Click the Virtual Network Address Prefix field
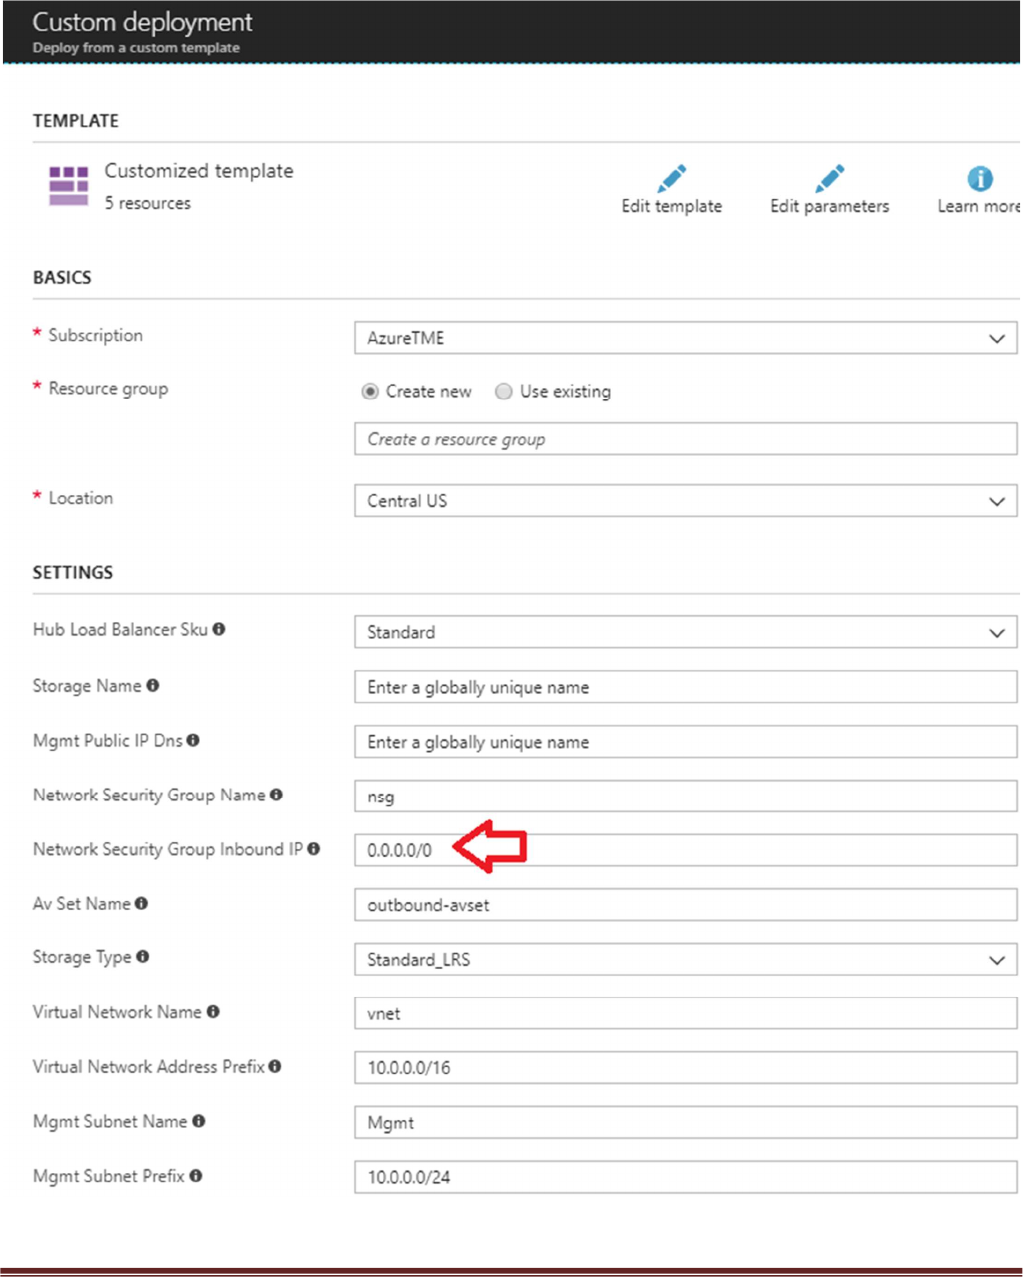 pyautogui.click(x=685, y=1068)
